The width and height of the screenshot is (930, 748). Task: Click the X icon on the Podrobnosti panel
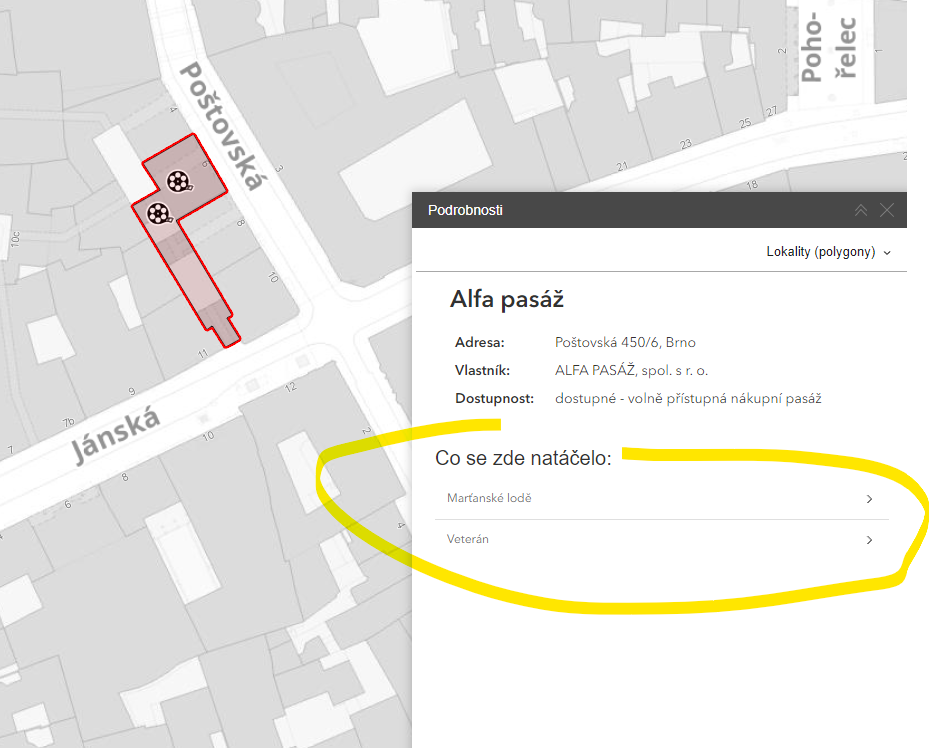(887, 210)
